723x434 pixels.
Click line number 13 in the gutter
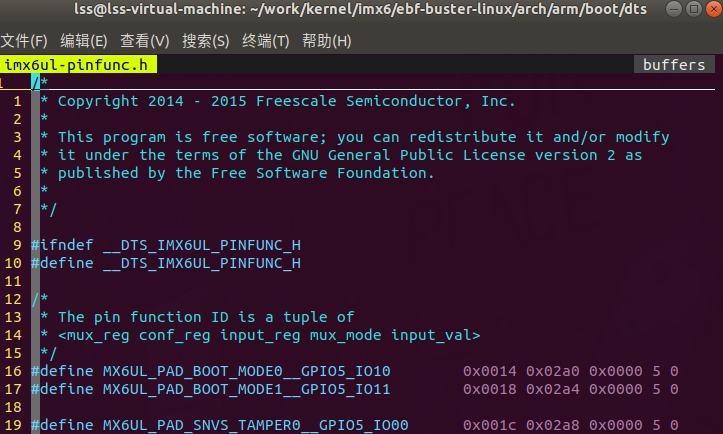point(13,317)
